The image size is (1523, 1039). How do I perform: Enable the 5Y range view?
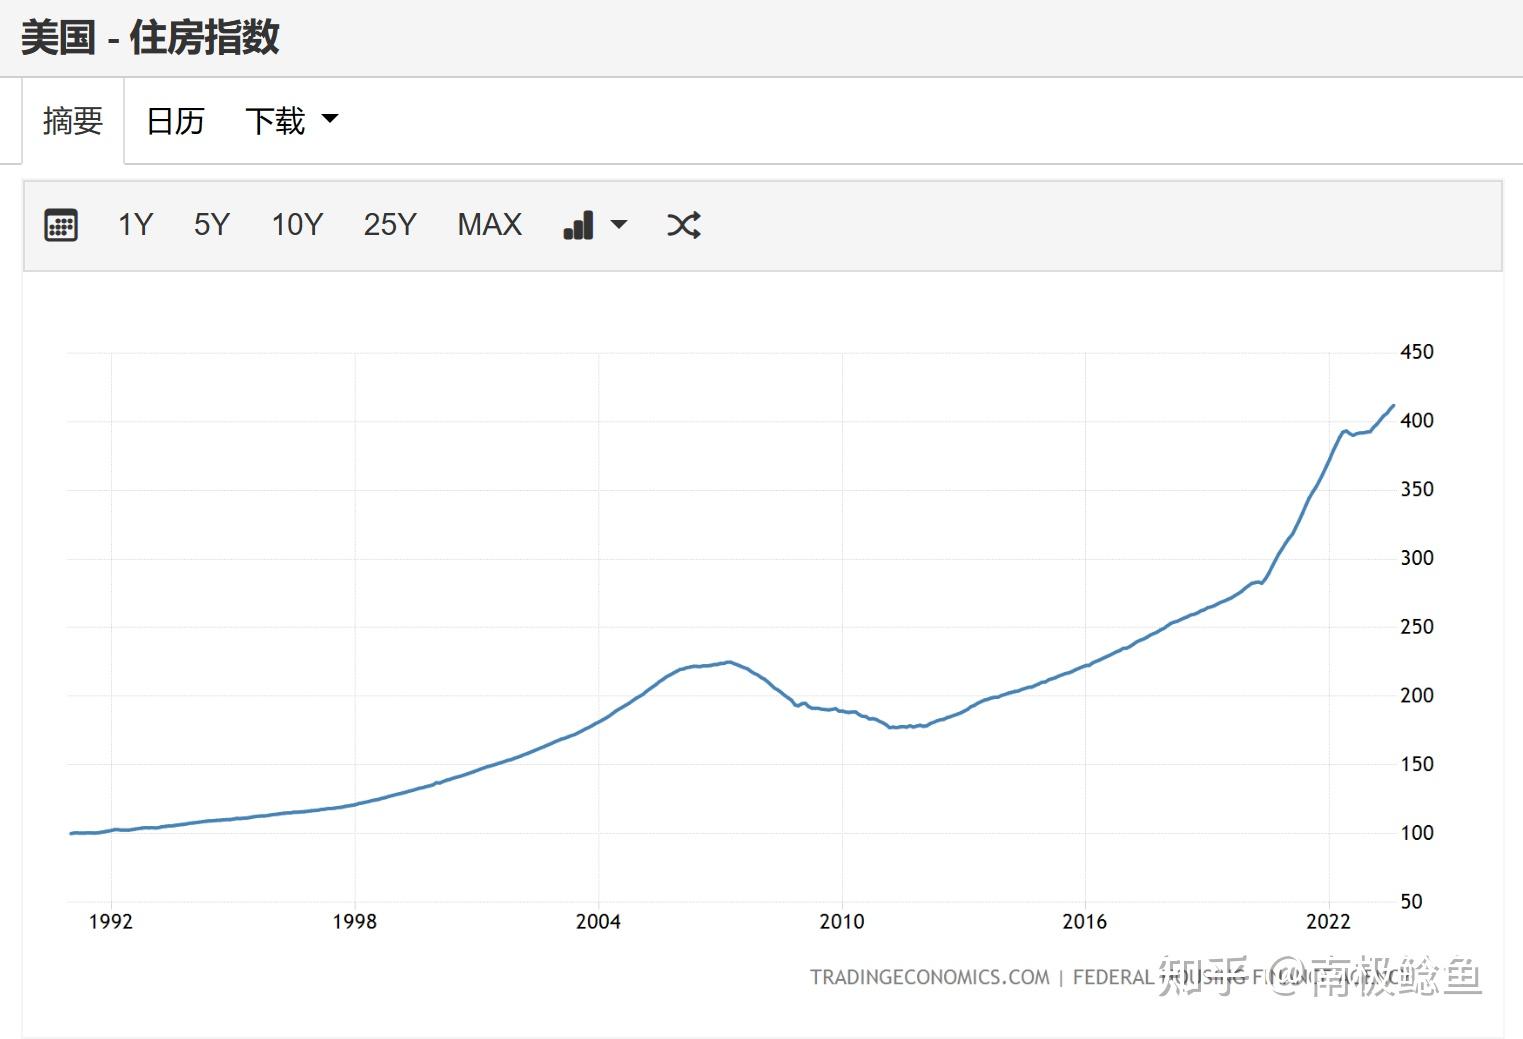[x=211, y=225]
